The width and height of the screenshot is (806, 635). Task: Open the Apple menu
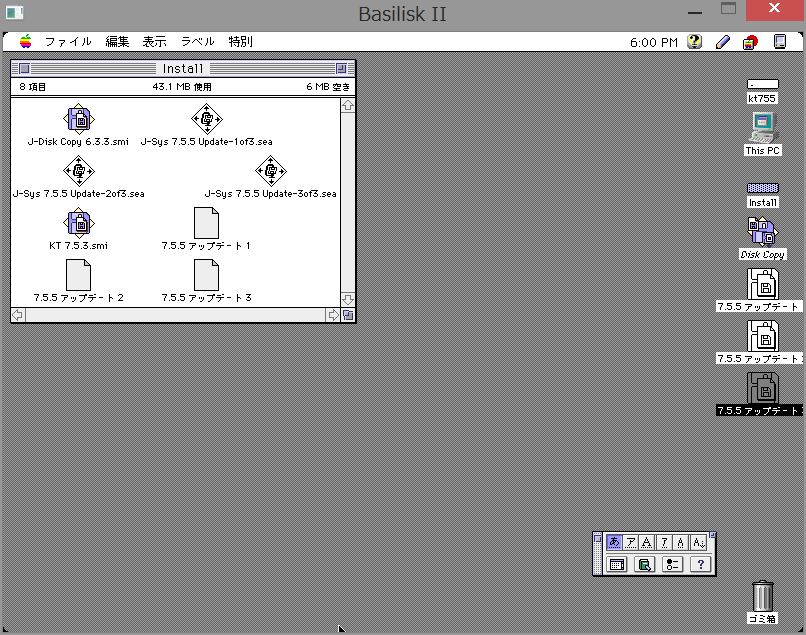coord(25,42)
